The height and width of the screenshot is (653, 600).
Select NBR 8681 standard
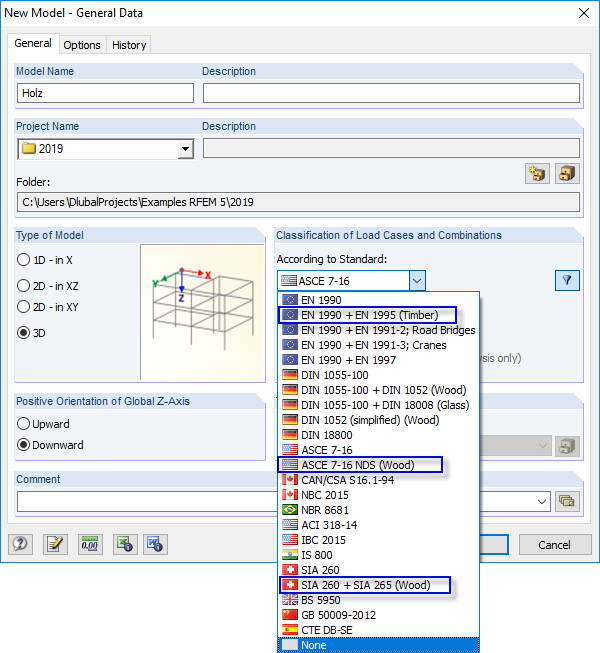pyautogui.click(x=378, y=510)
